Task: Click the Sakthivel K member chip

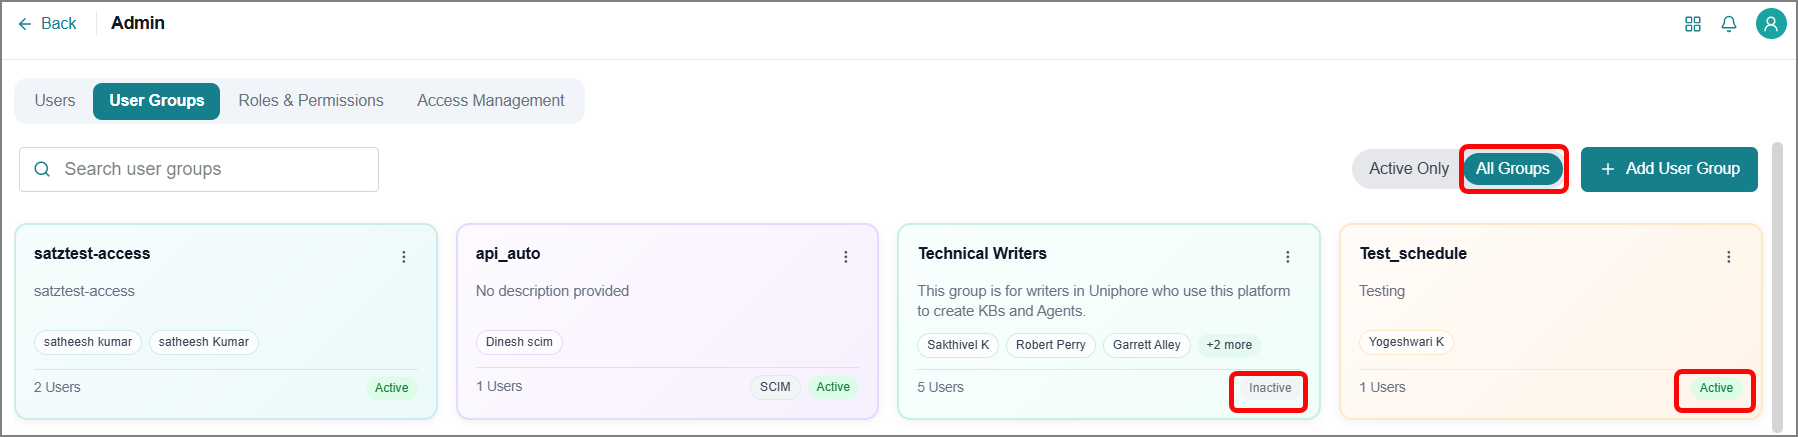Action: [x=958, y=345]
